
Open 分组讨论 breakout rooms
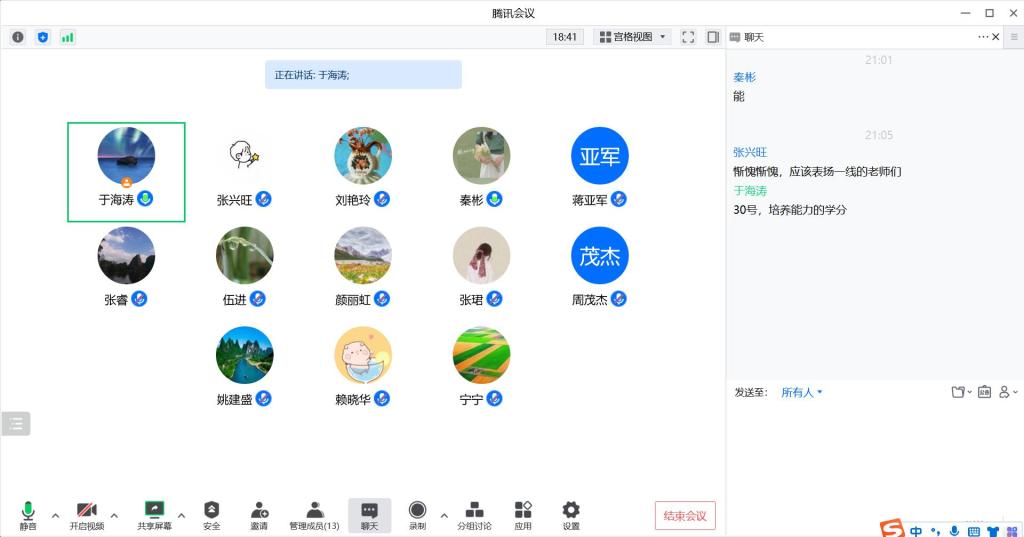(x=474, y=514)
